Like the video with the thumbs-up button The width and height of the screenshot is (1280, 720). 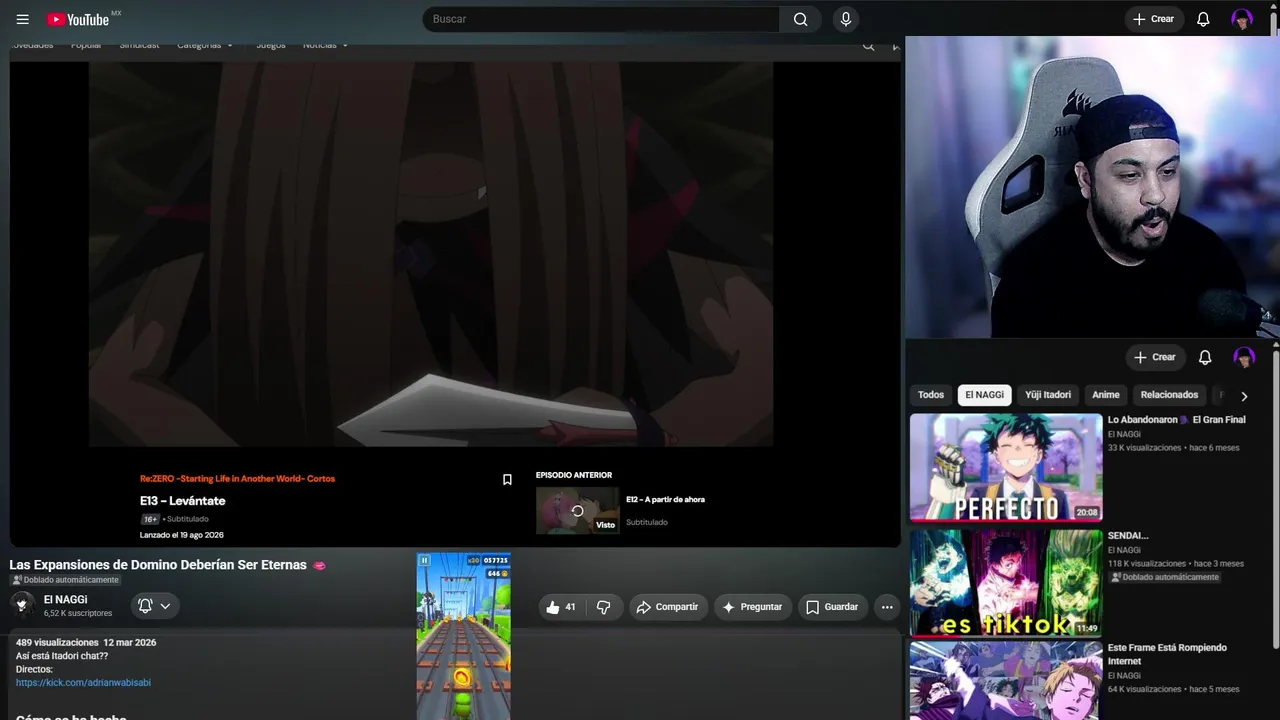(562, 607)
